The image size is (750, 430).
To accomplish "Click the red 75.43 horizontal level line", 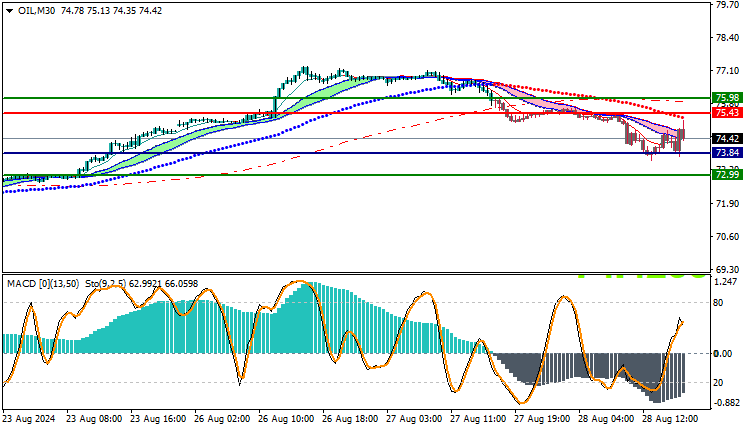I will tap(356, 113).
